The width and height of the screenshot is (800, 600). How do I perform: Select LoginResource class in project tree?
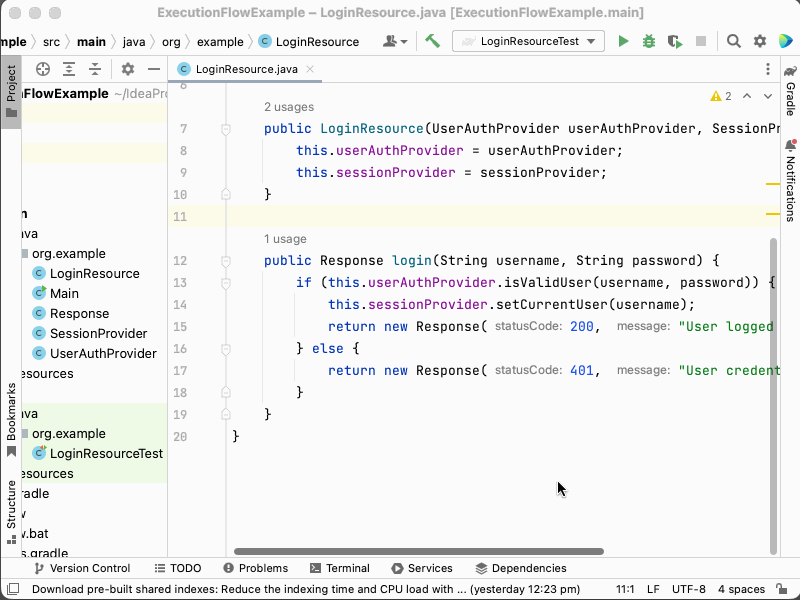86,273
